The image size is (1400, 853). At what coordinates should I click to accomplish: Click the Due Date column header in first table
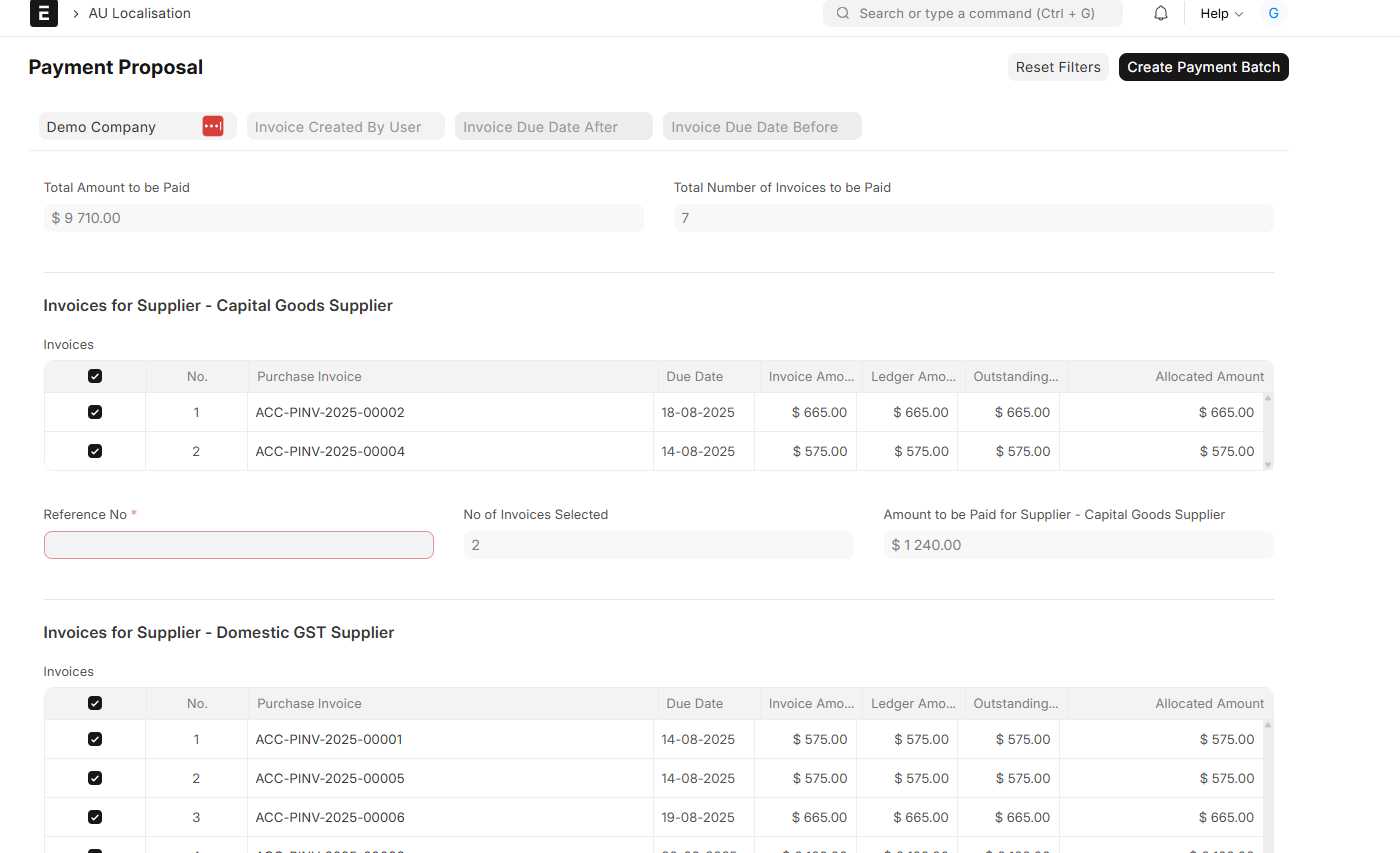click(695, 377)
